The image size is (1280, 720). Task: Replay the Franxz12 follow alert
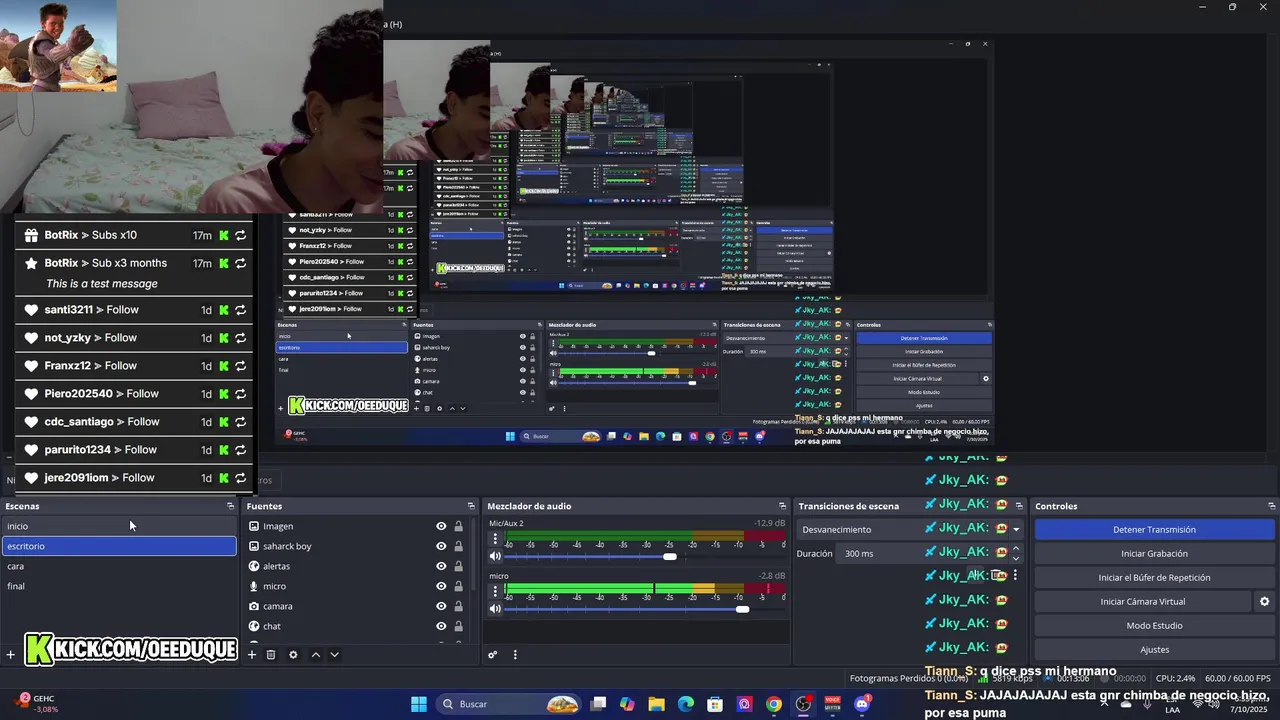(x=241, y=366)
